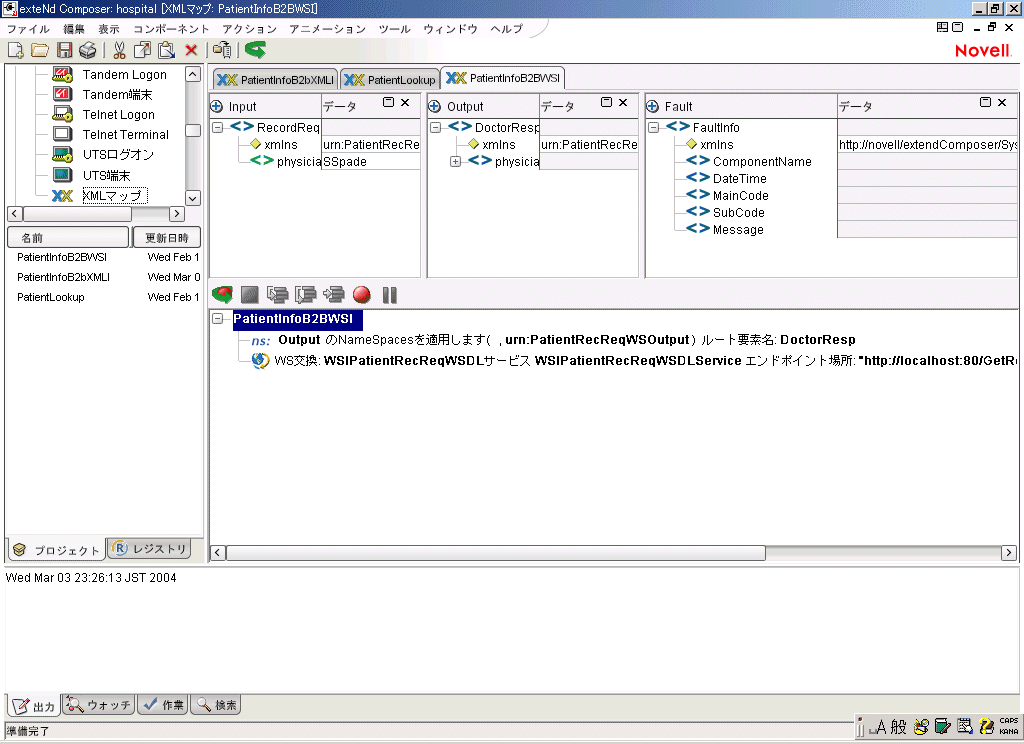
Task: Click the Run to breakpoint icon
Action: [x=334, y=295]
